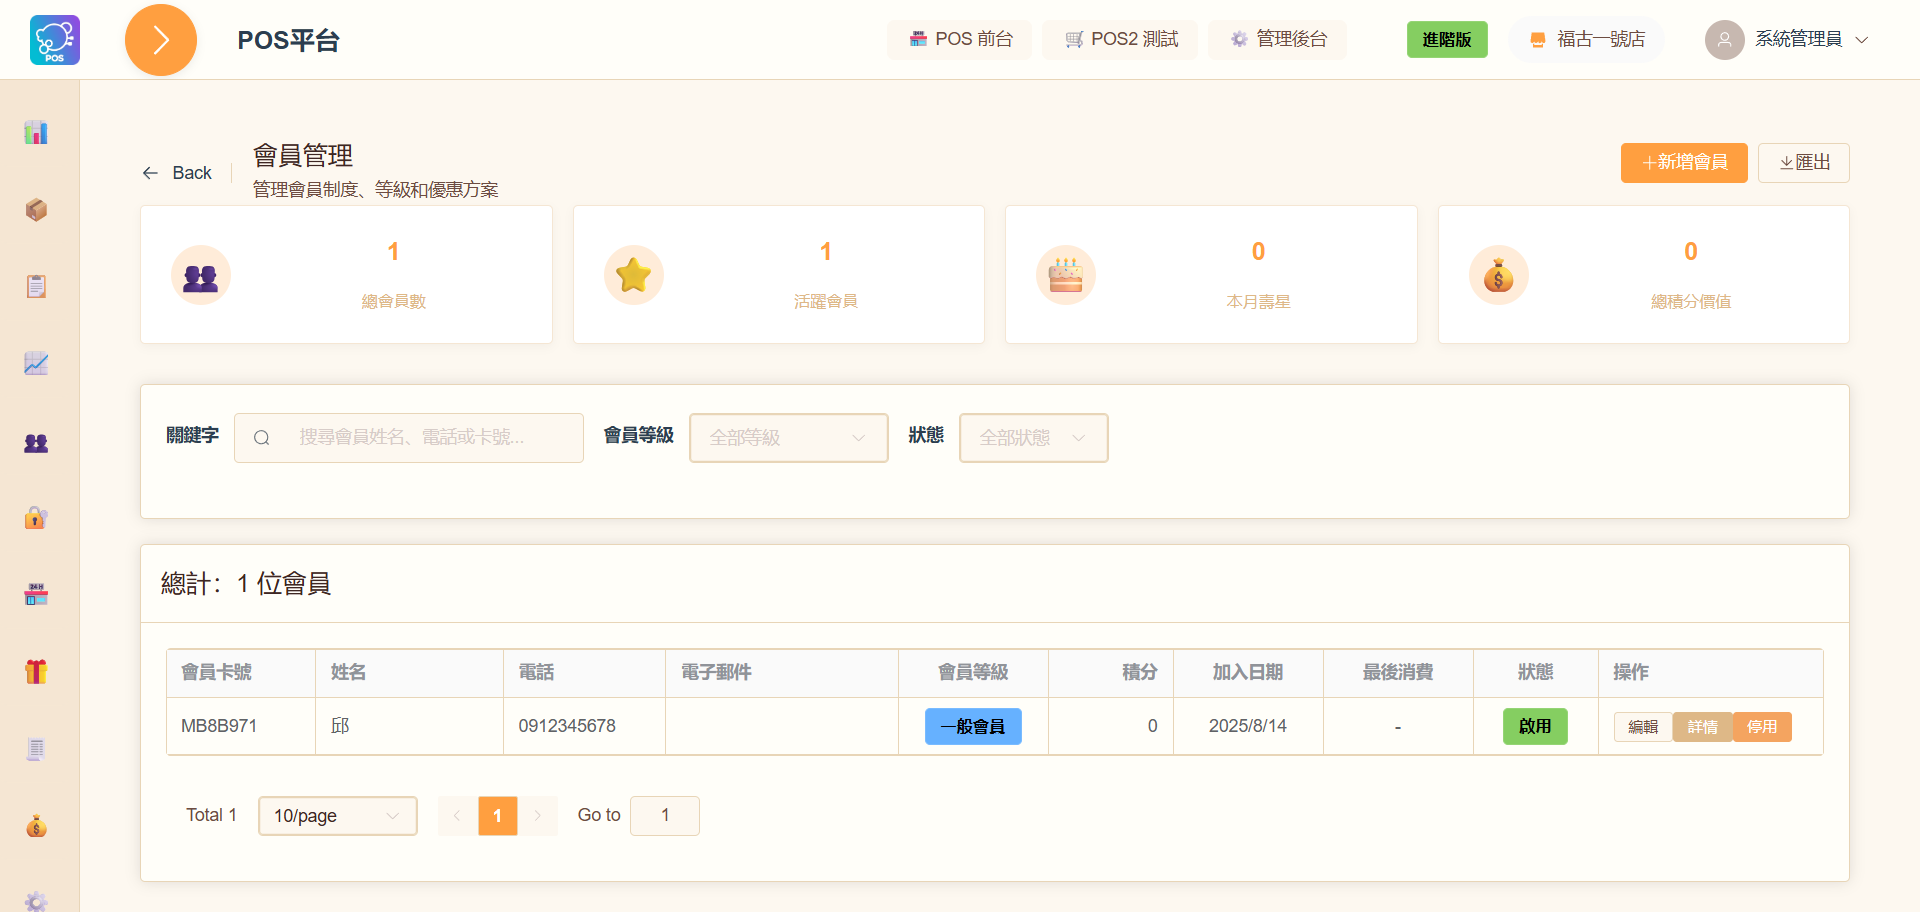Open the permissions padlock icon
This screenshot has width=1920, height=912.
[36, 517]
